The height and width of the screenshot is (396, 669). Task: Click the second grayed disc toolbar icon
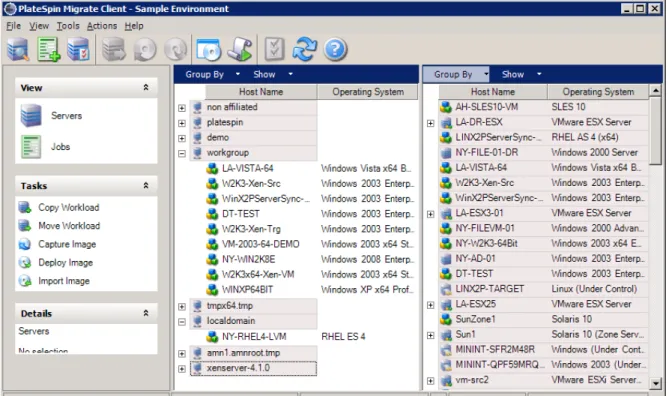[175, 50]
